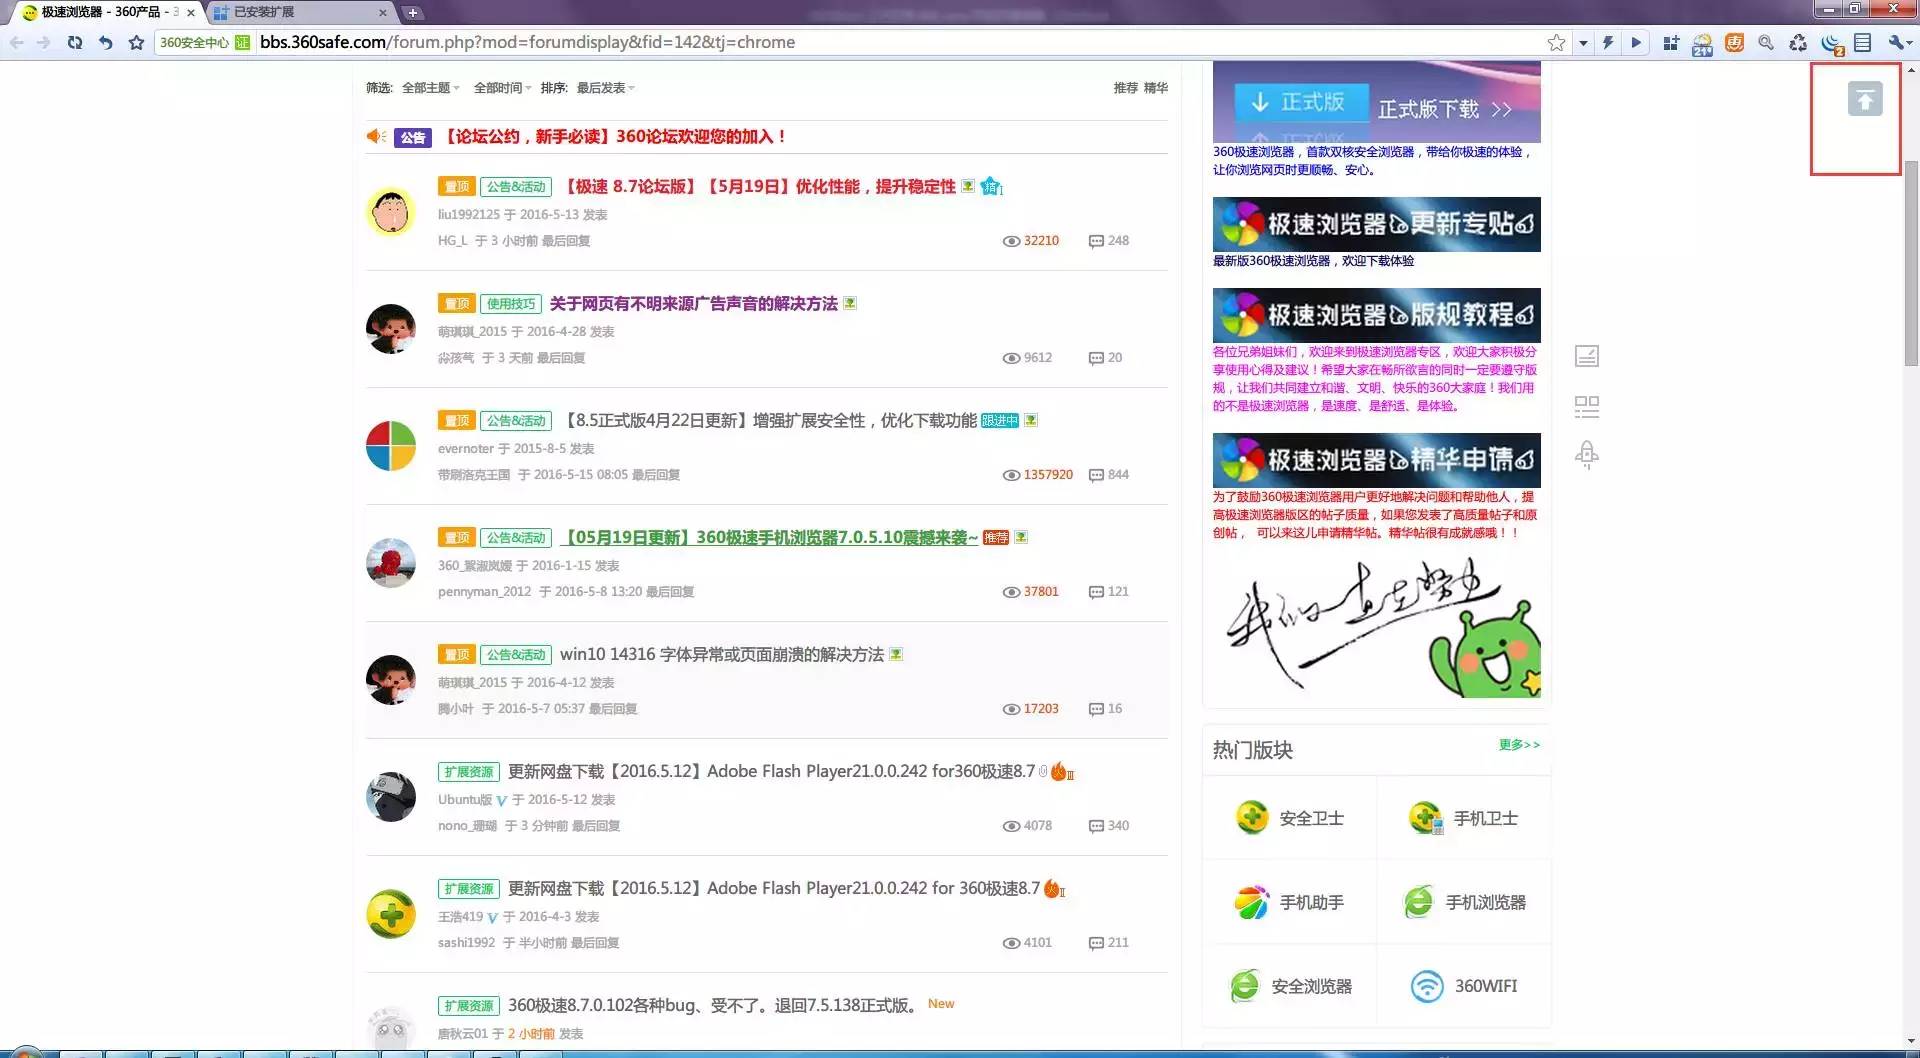Screen dimensions: 1920x1058
Task: Open the 极速浏览器精华申请 banner
Action: (x=1376, y=461)
